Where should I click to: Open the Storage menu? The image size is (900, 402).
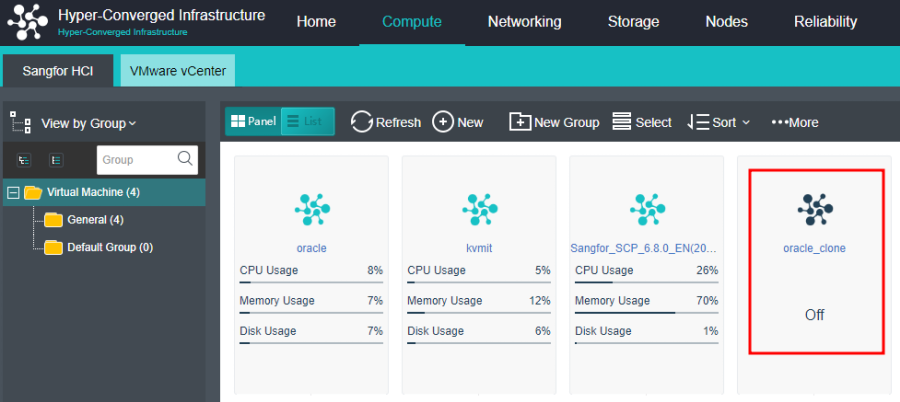tap(634, 22)
